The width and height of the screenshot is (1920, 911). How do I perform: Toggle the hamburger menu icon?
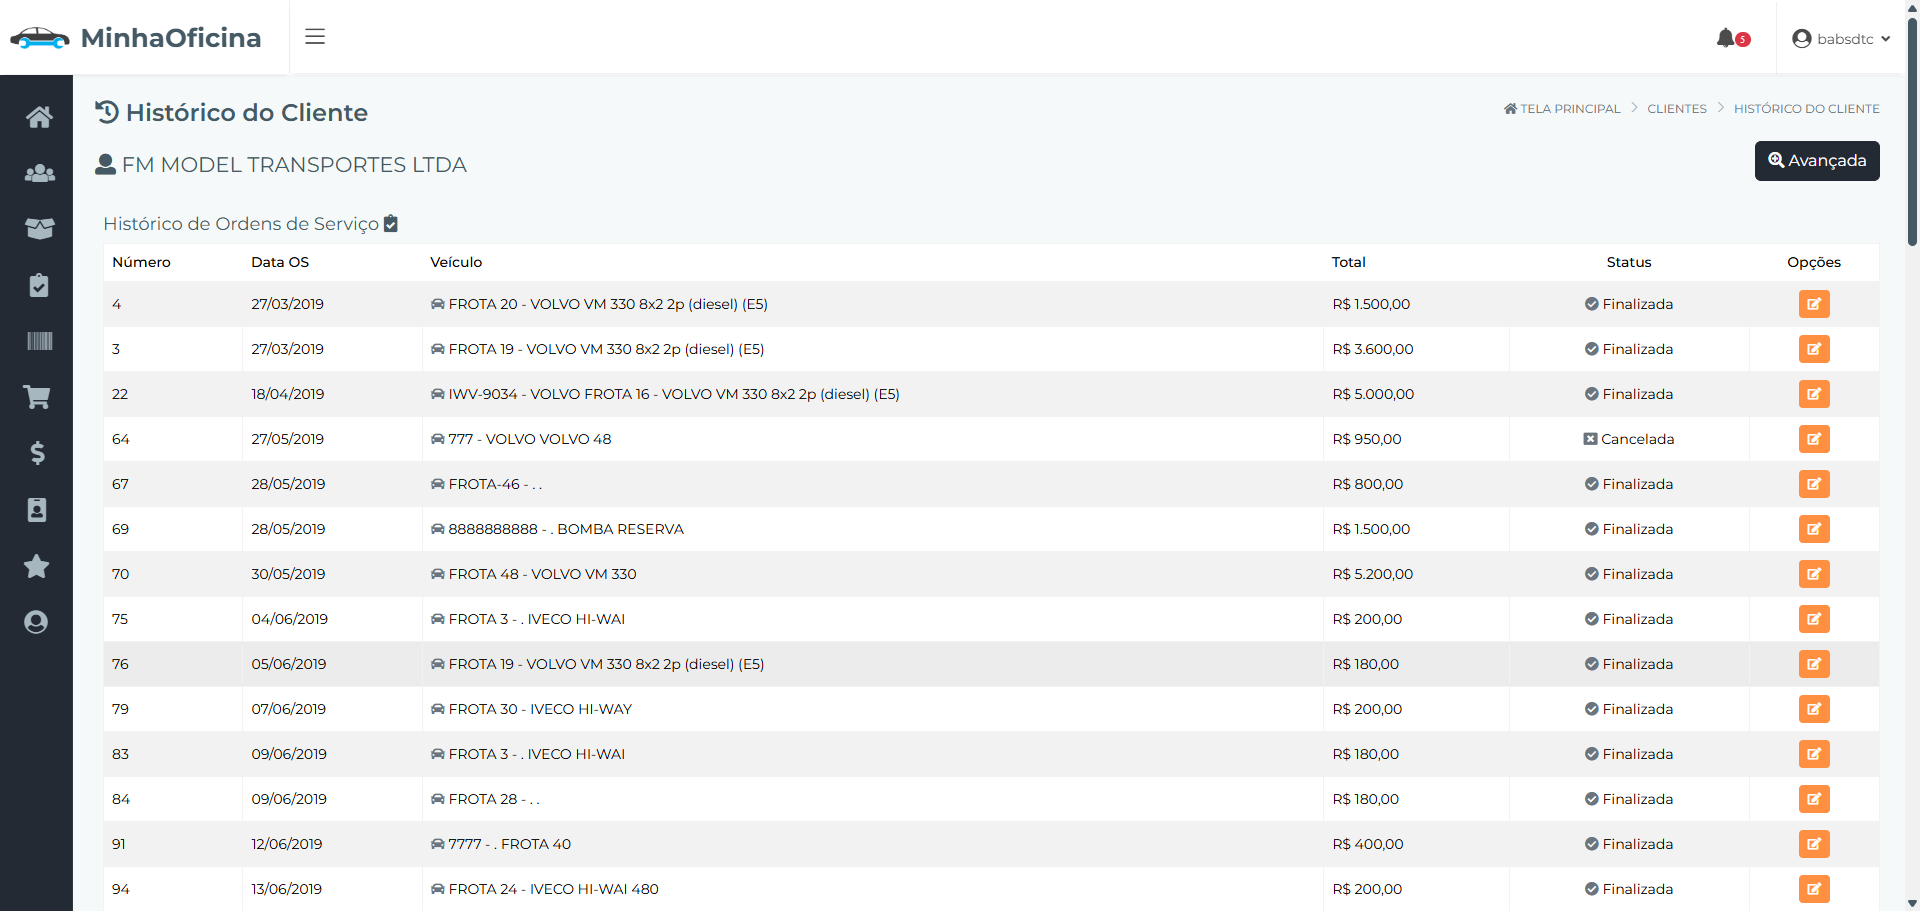(x=315, y=37)
